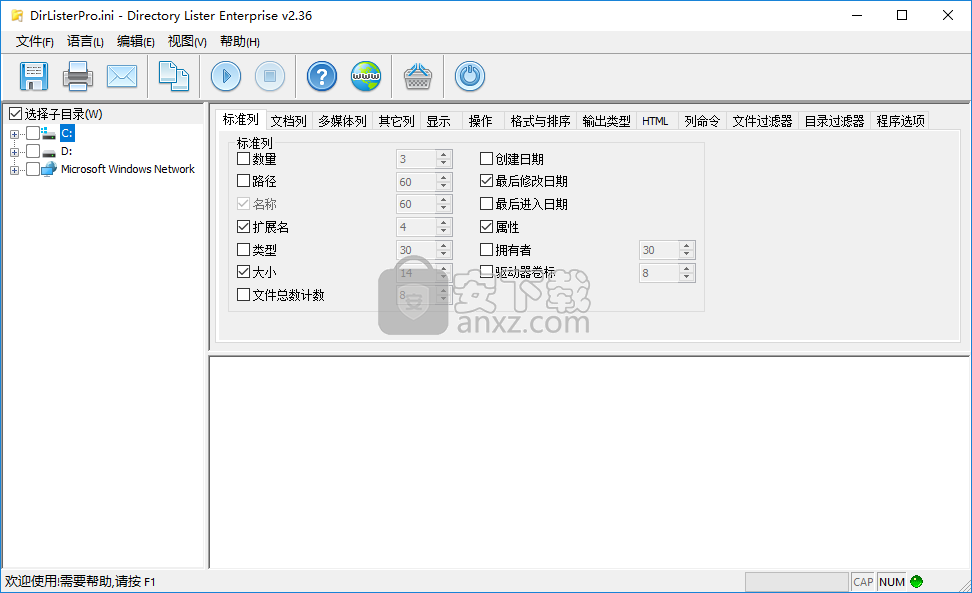Click the save floppy disk toolbar icon
Viewport: 972px width, 593px height.
[x=34, y=76]
